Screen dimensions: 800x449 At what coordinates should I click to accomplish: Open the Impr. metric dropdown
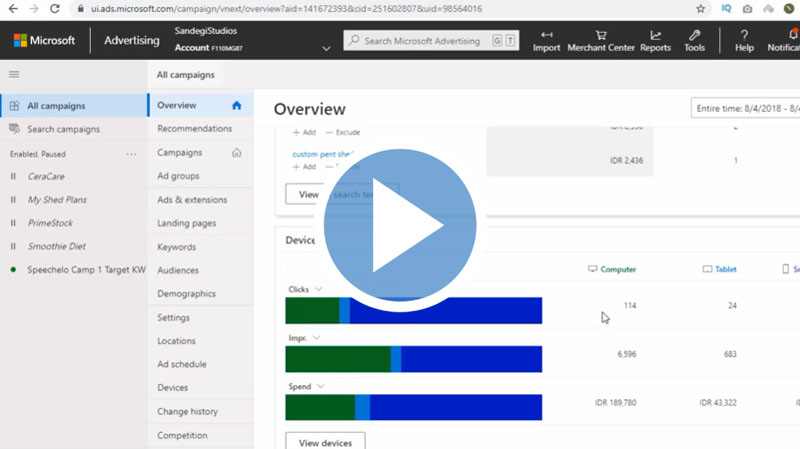316,338
